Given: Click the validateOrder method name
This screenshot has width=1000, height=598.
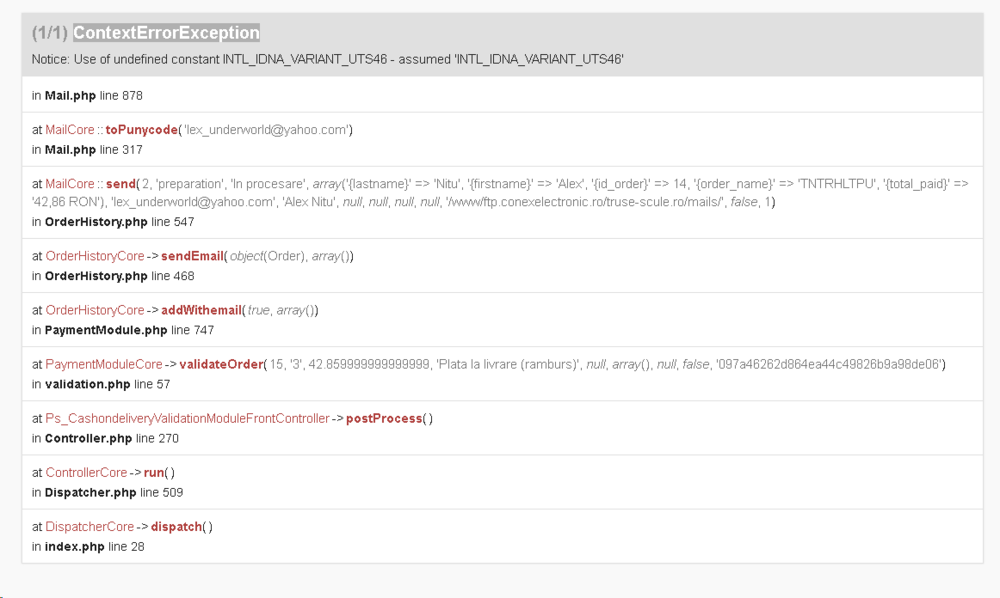Looking at the screenshot, I should coord(221,365).
